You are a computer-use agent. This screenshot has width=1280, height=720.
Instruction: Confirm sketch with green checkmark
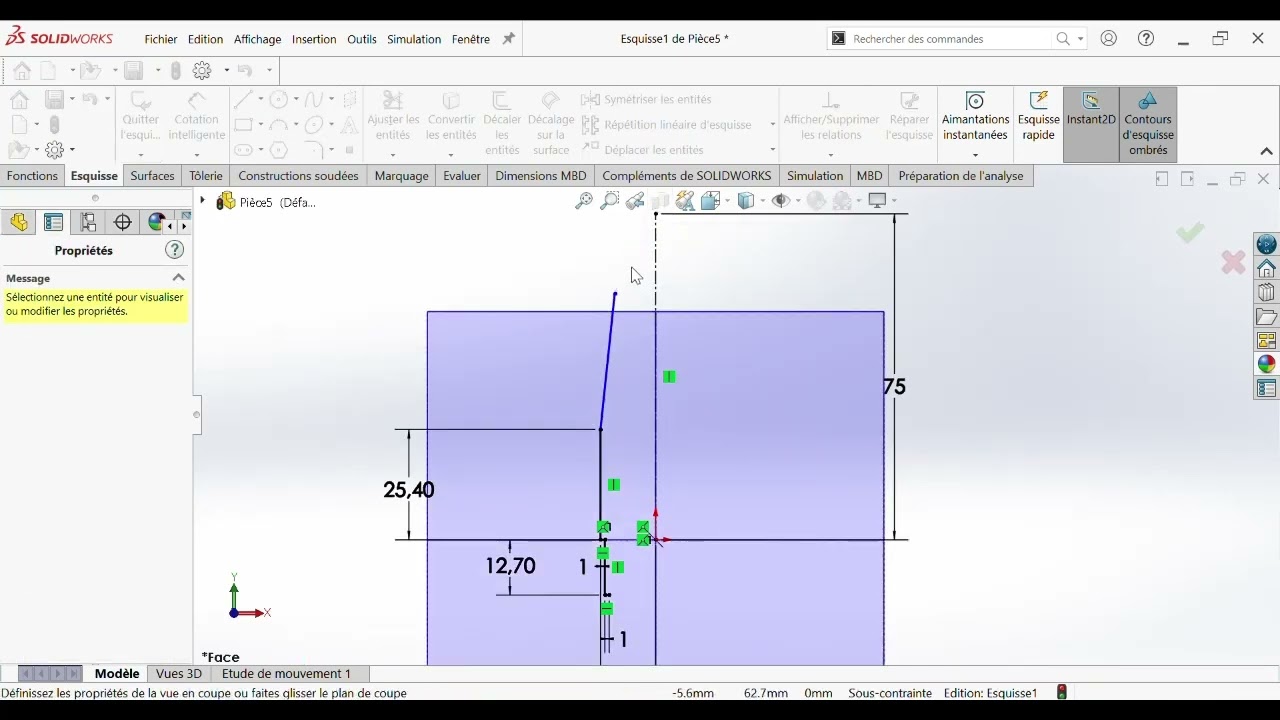pos(1189,233)
